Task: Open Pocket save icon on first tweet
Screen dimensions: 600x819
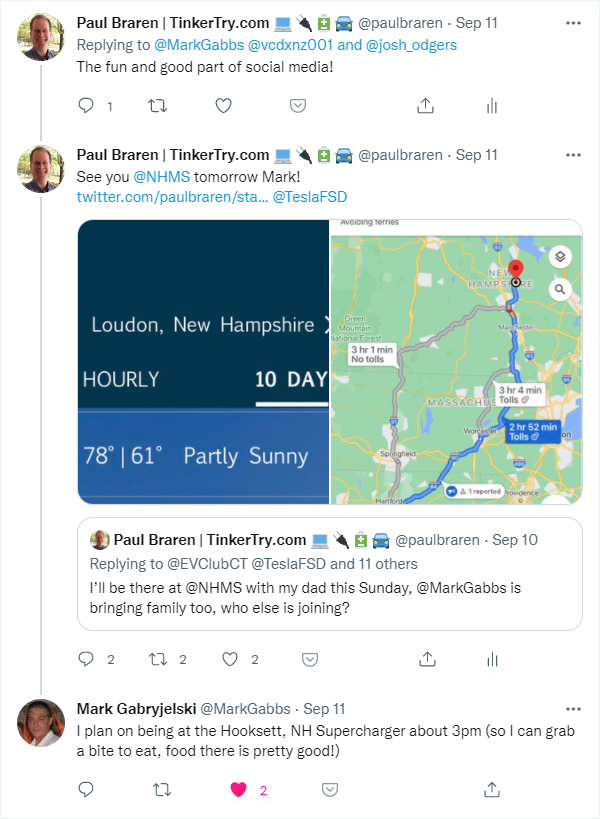Action: 298,106
